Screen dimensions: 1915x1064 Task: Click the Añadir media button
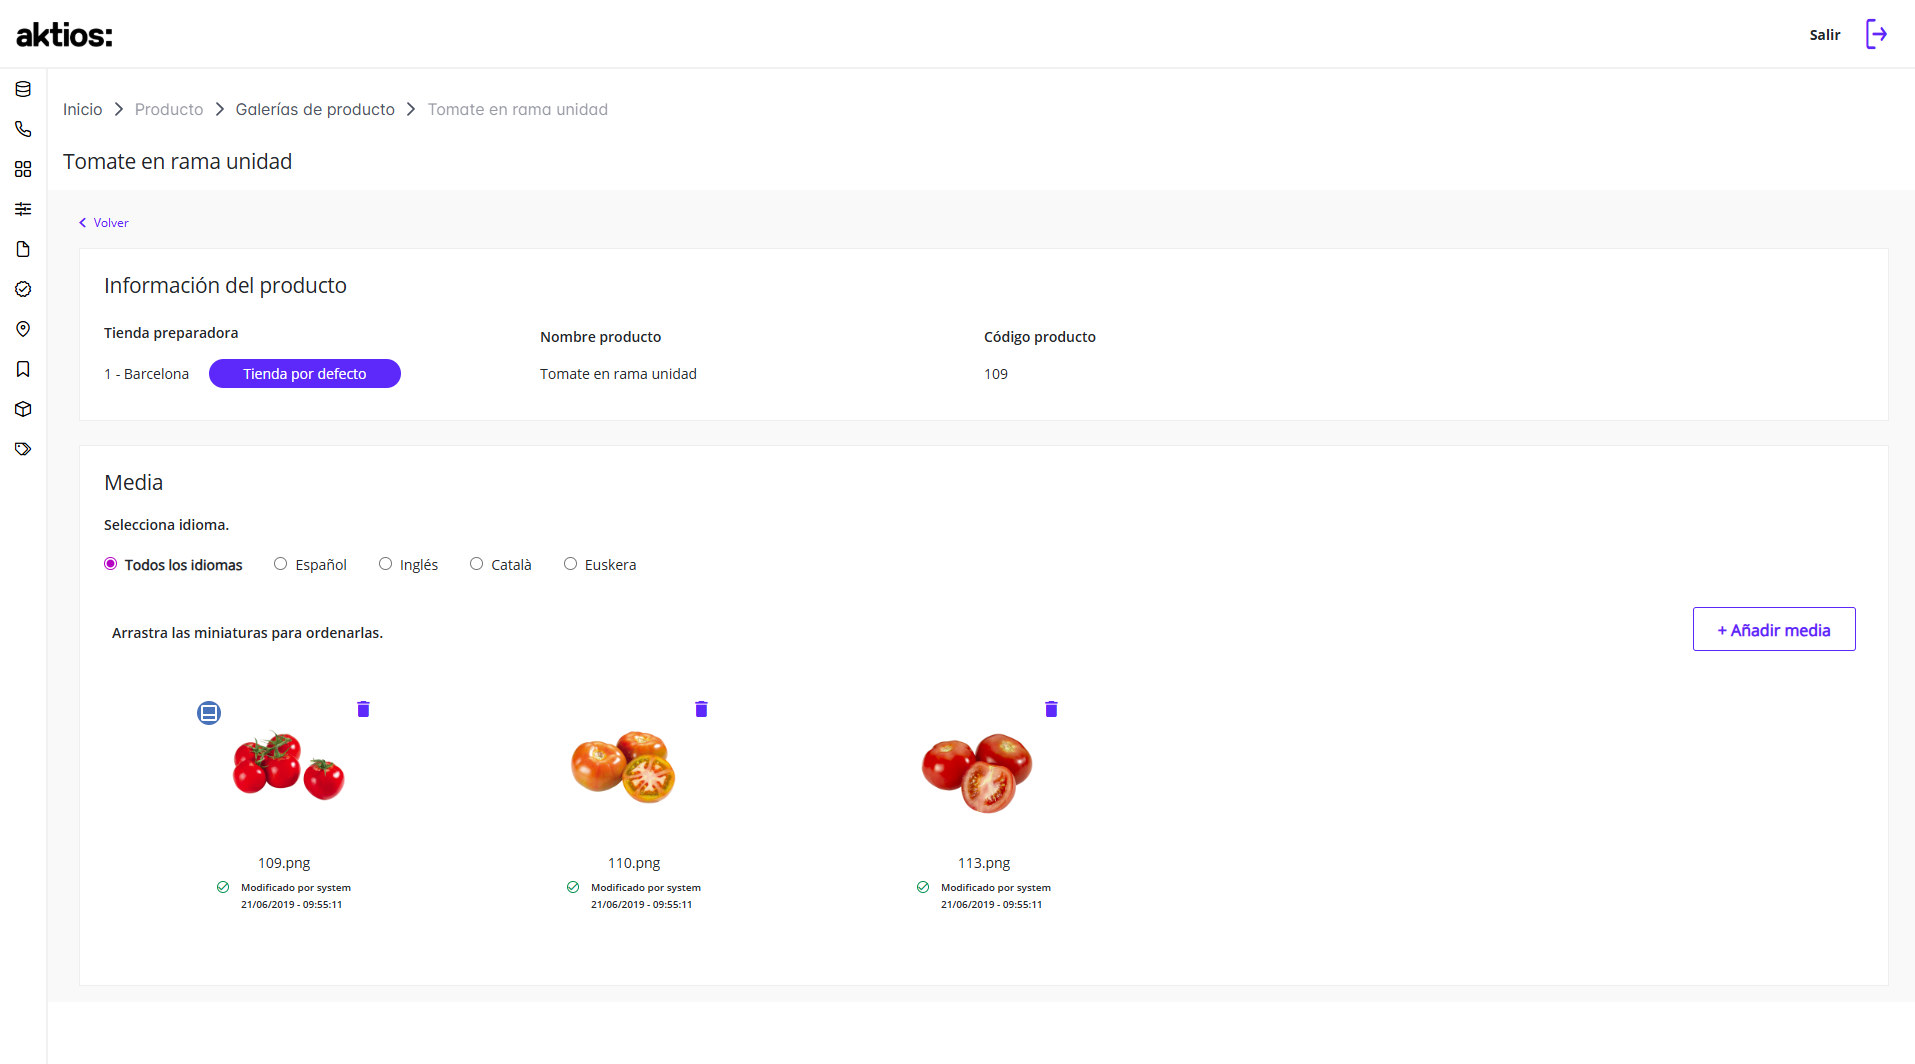[x=1774, y=629]
